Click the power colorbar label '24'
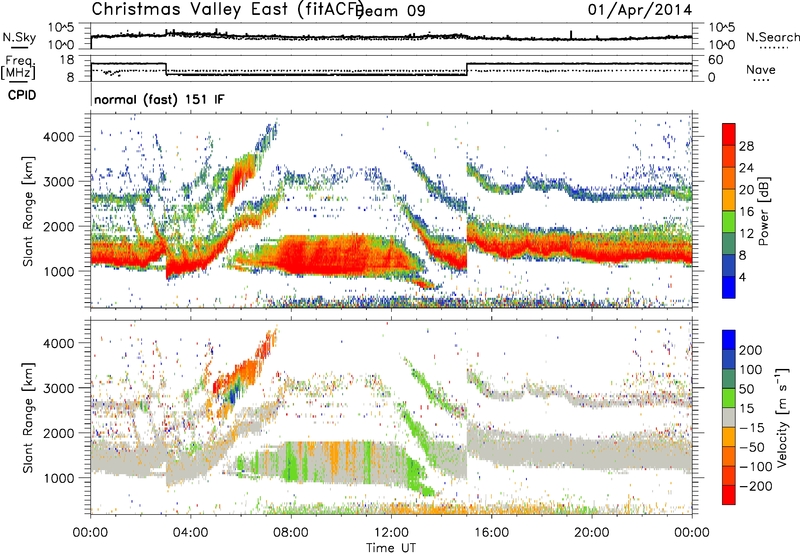Image resolution: width=800 pixels, height=554 pixels. [746, 168]
